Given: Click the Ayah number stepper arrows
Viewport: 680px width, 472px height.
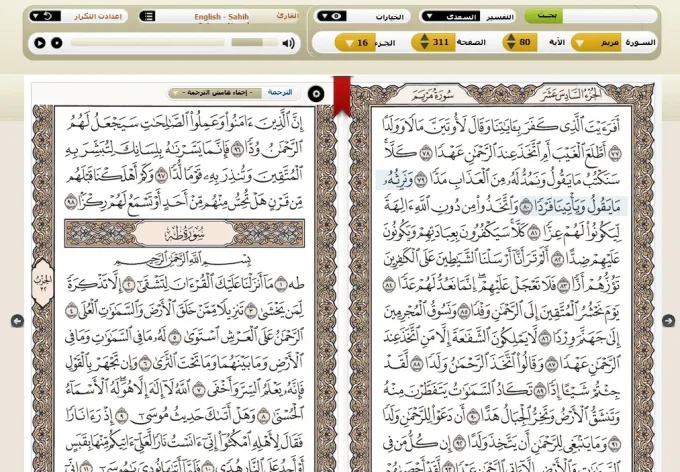Looking at the screenshot, I should click(510, 42).
